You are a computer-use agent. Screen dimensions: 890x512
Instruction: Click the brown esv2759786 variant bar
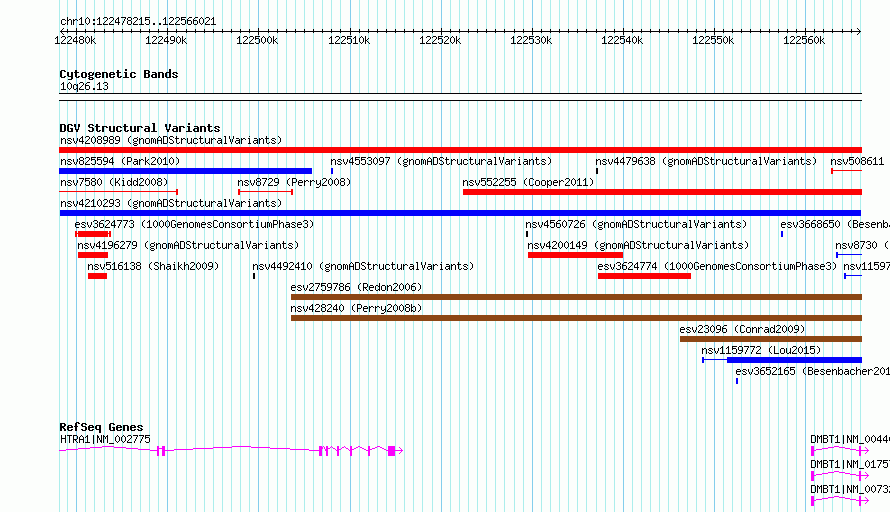[x=576, y=297]
